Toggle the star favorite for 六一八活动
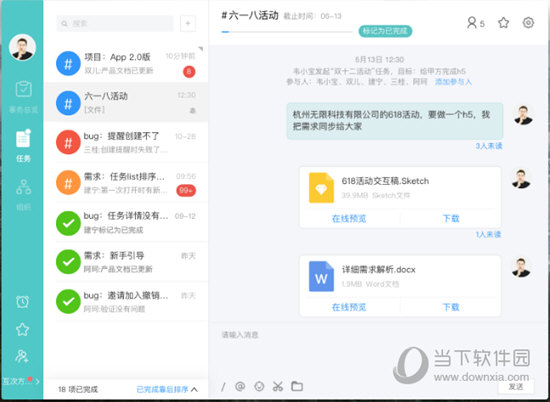The height and width of the screenshot is (402, 550). [x=504, y=23]
